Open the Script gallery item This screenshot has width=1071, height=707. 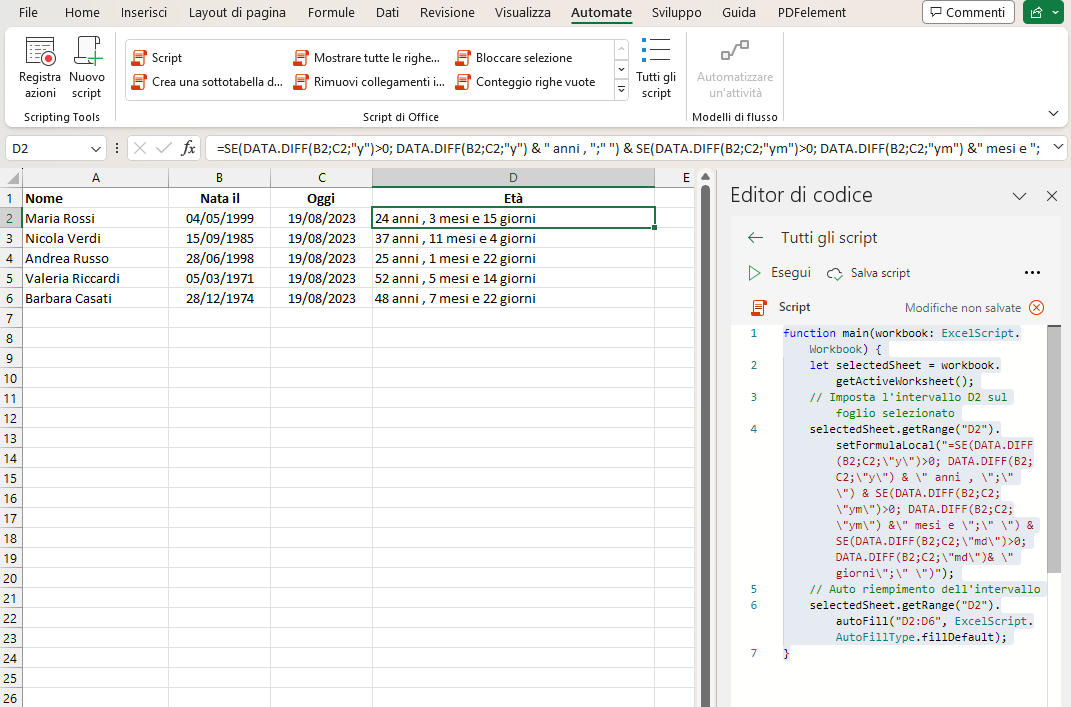point(157,58)
